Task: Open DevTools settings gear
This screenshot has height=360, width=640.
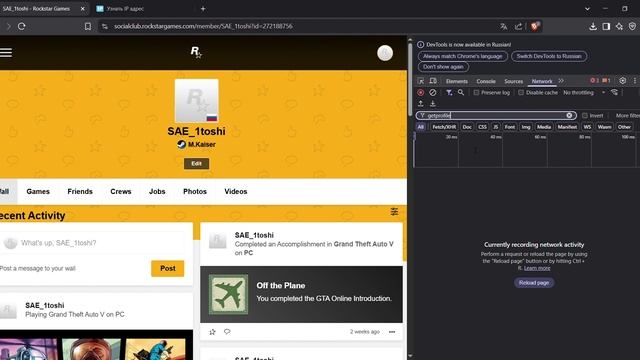Action: [622, 81]
